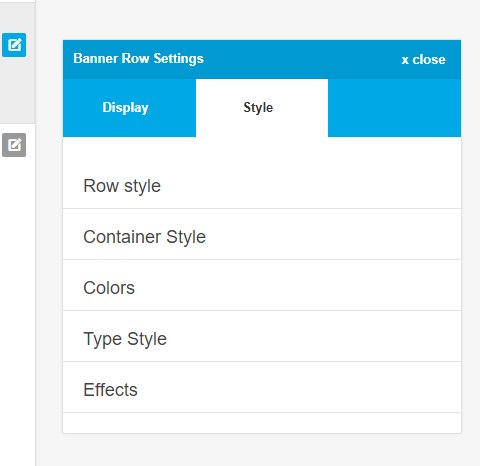Click the blue edit pencil icon
The image size is (480, 466).
coord(14,45)
